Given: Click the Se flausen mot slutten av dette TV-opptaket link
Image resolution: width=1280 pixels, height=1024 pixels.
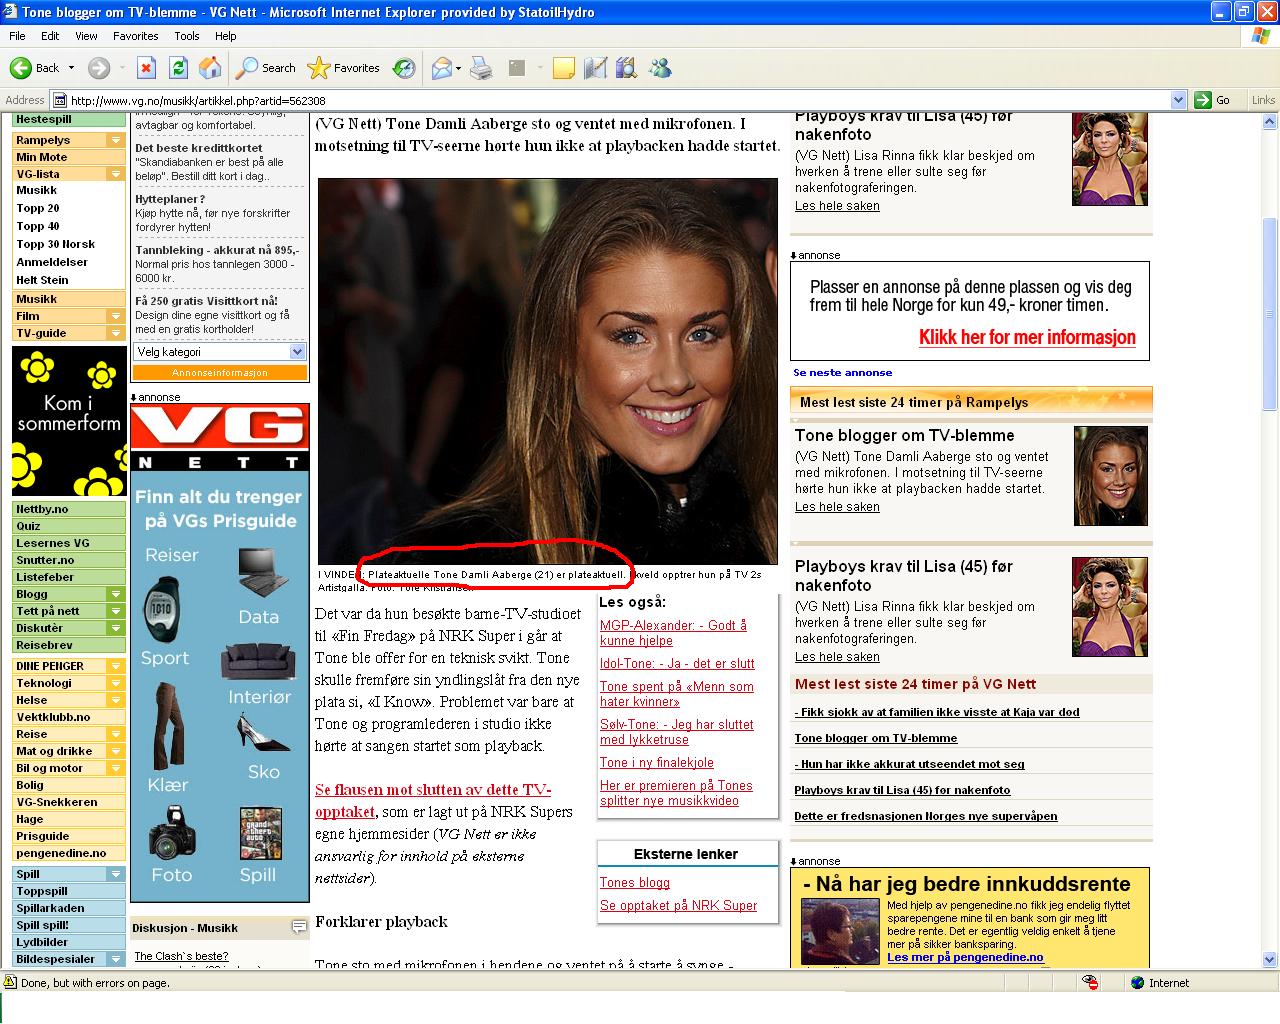Looking at the screenshot, I should 433,800.
